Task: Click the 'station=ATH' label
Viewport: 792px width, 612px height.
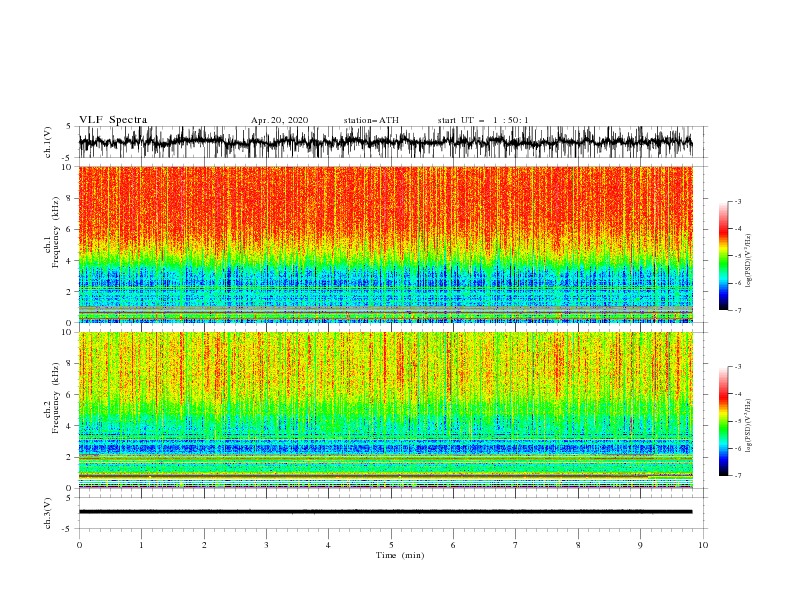Action: (x=371, y=120)
